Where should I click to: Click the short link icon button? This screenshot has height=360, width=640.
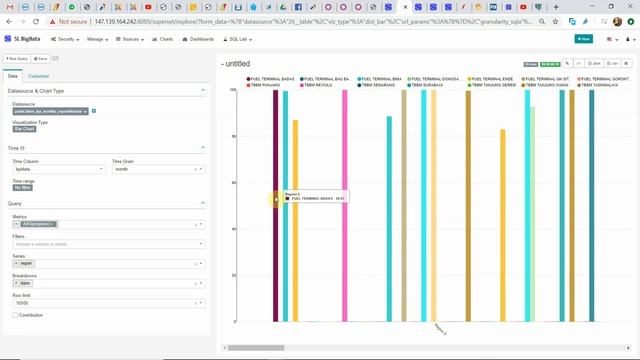click(x=567, y=64)
